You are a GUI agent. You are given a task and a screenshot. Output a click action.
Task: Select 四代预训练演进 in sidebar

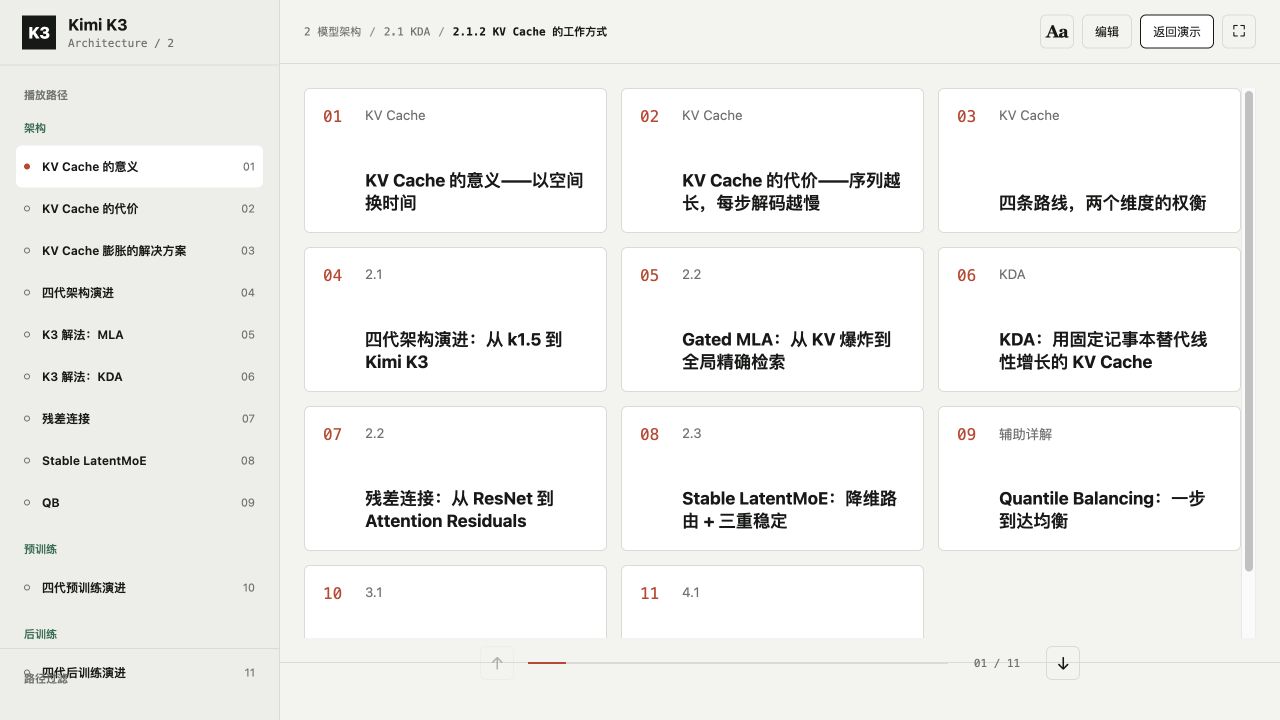tap(139, 588)
